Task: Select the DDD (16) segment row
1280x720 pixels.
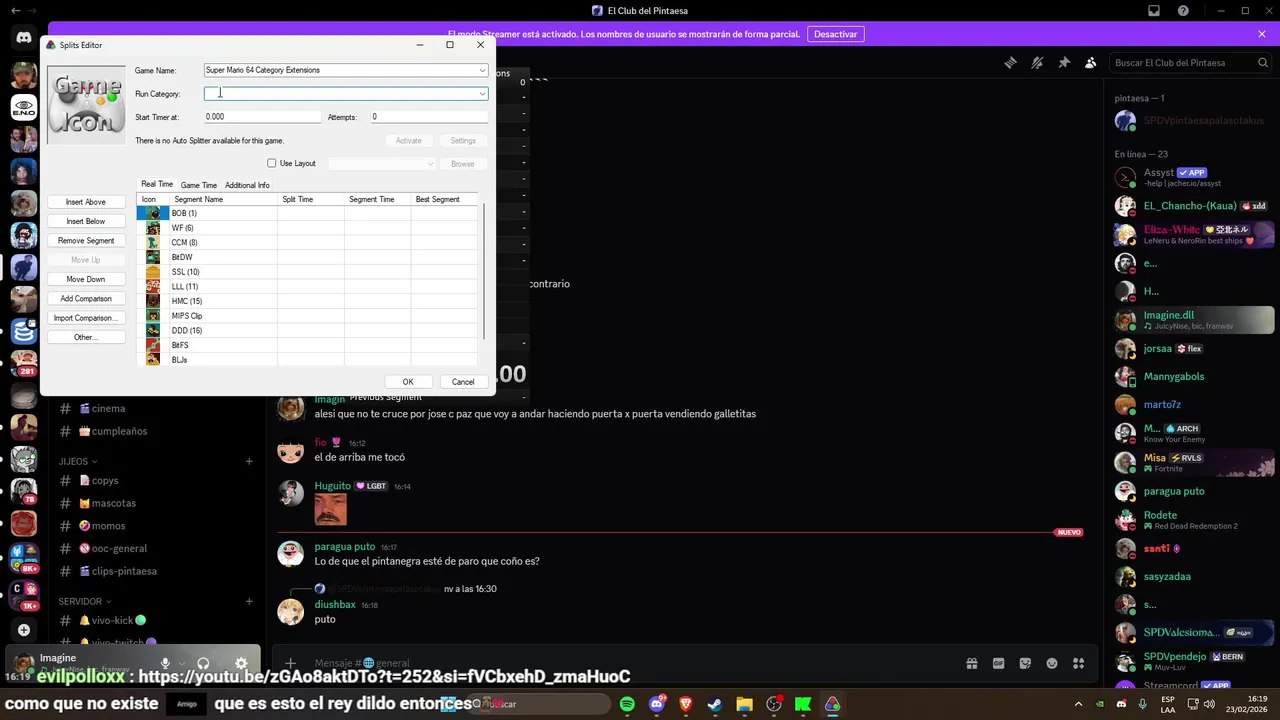Action: coord(307,330)
